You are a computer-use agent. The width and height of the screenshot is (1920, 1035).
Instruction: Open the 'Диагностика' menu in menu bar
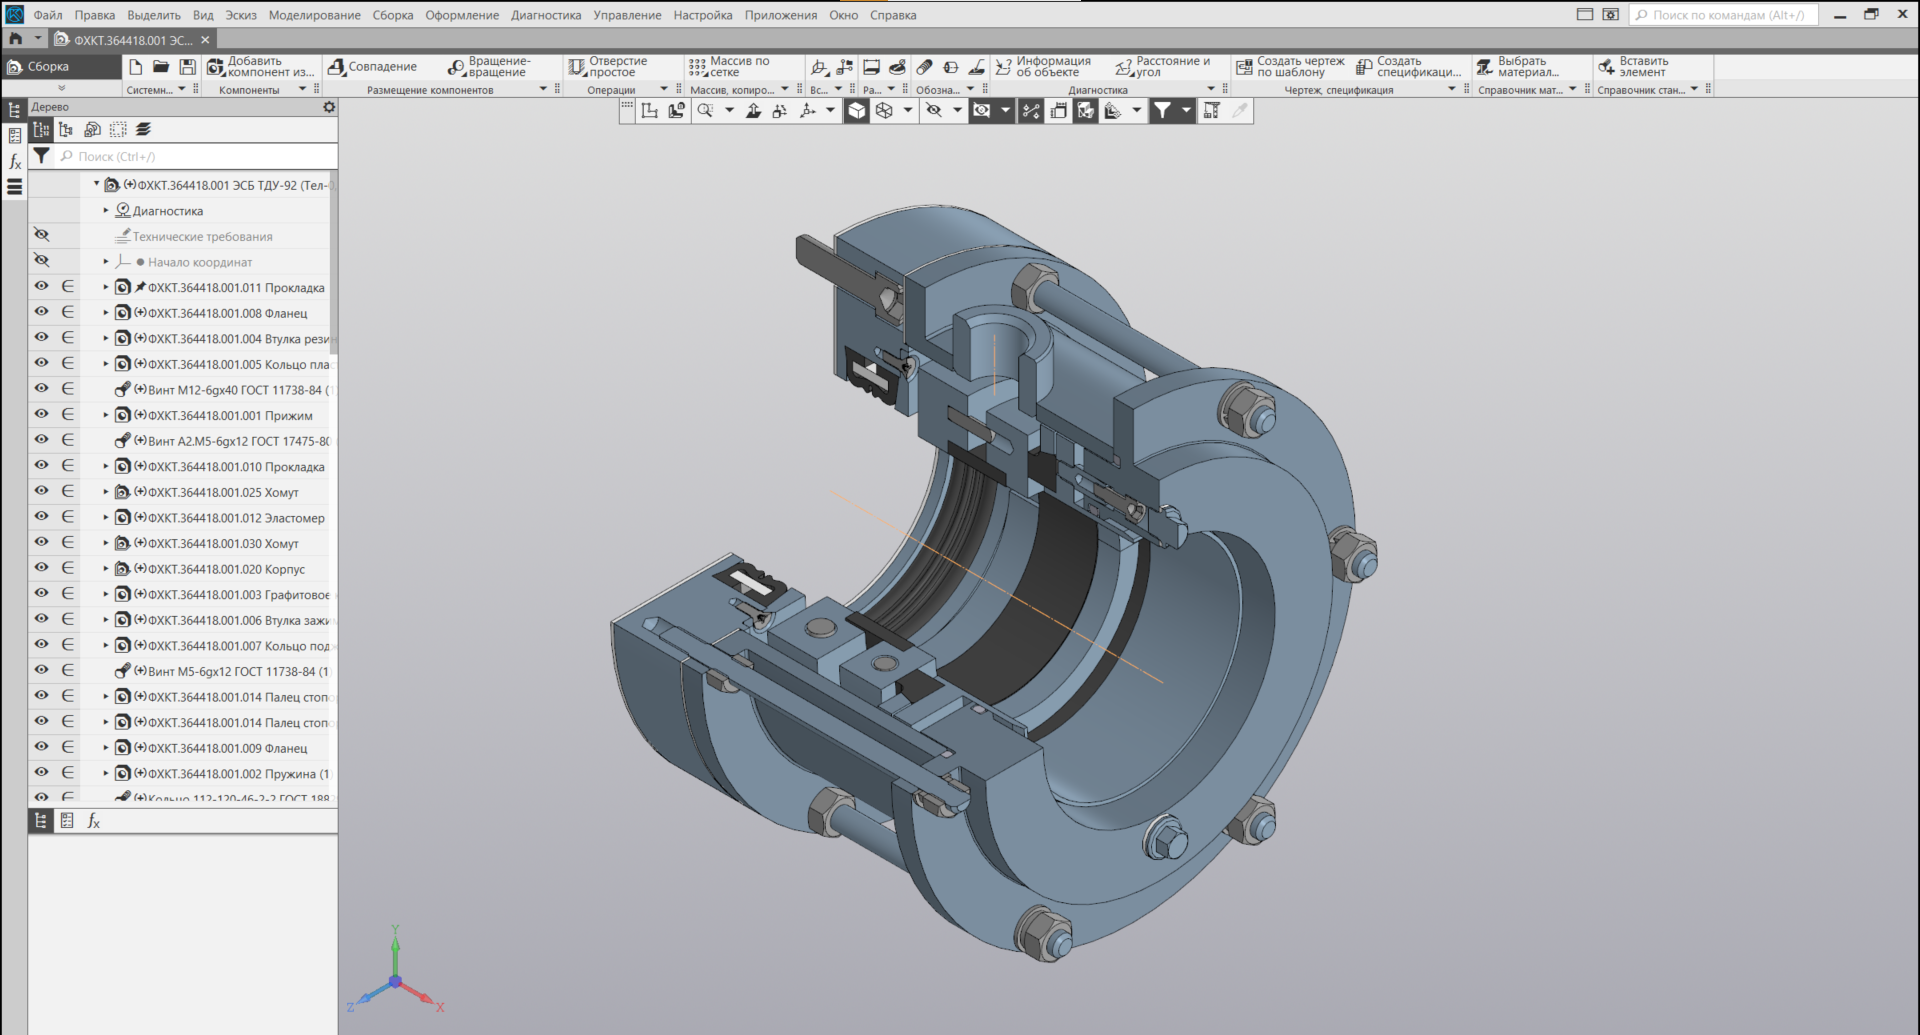click(x=545, y=15)
